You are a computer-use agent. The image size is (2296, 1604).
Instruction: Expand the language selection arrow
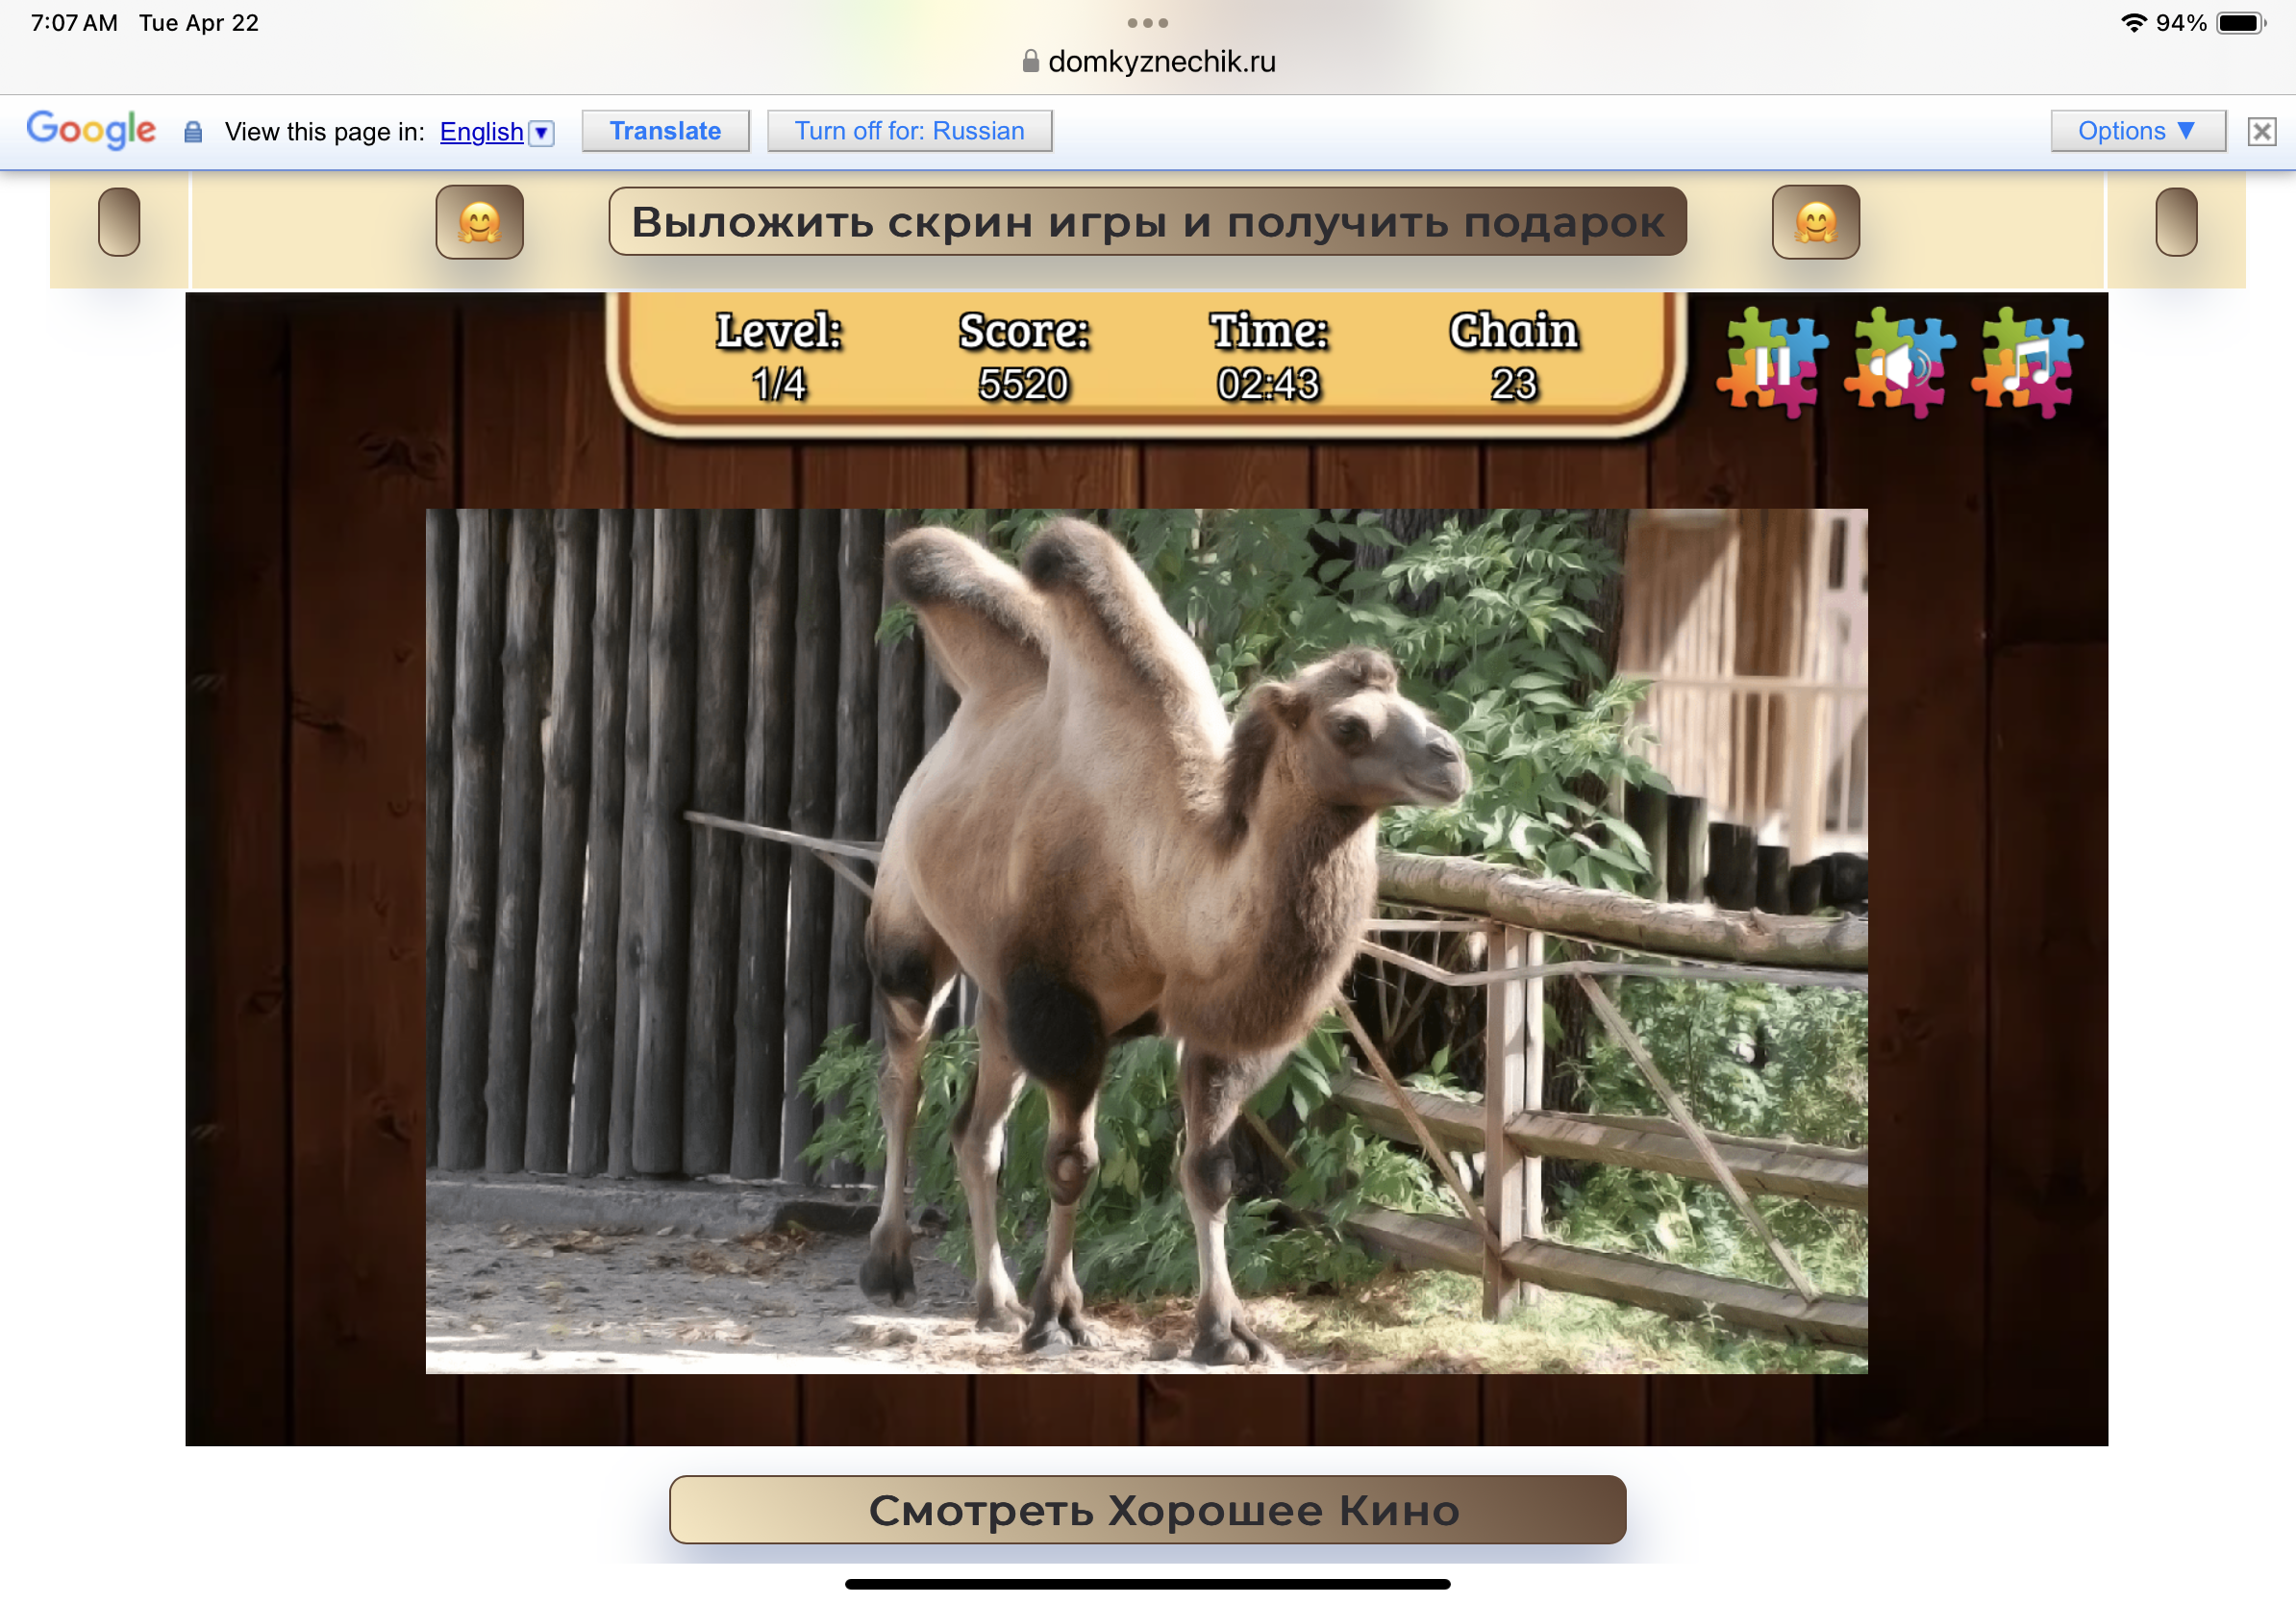[x=541, y=132]
